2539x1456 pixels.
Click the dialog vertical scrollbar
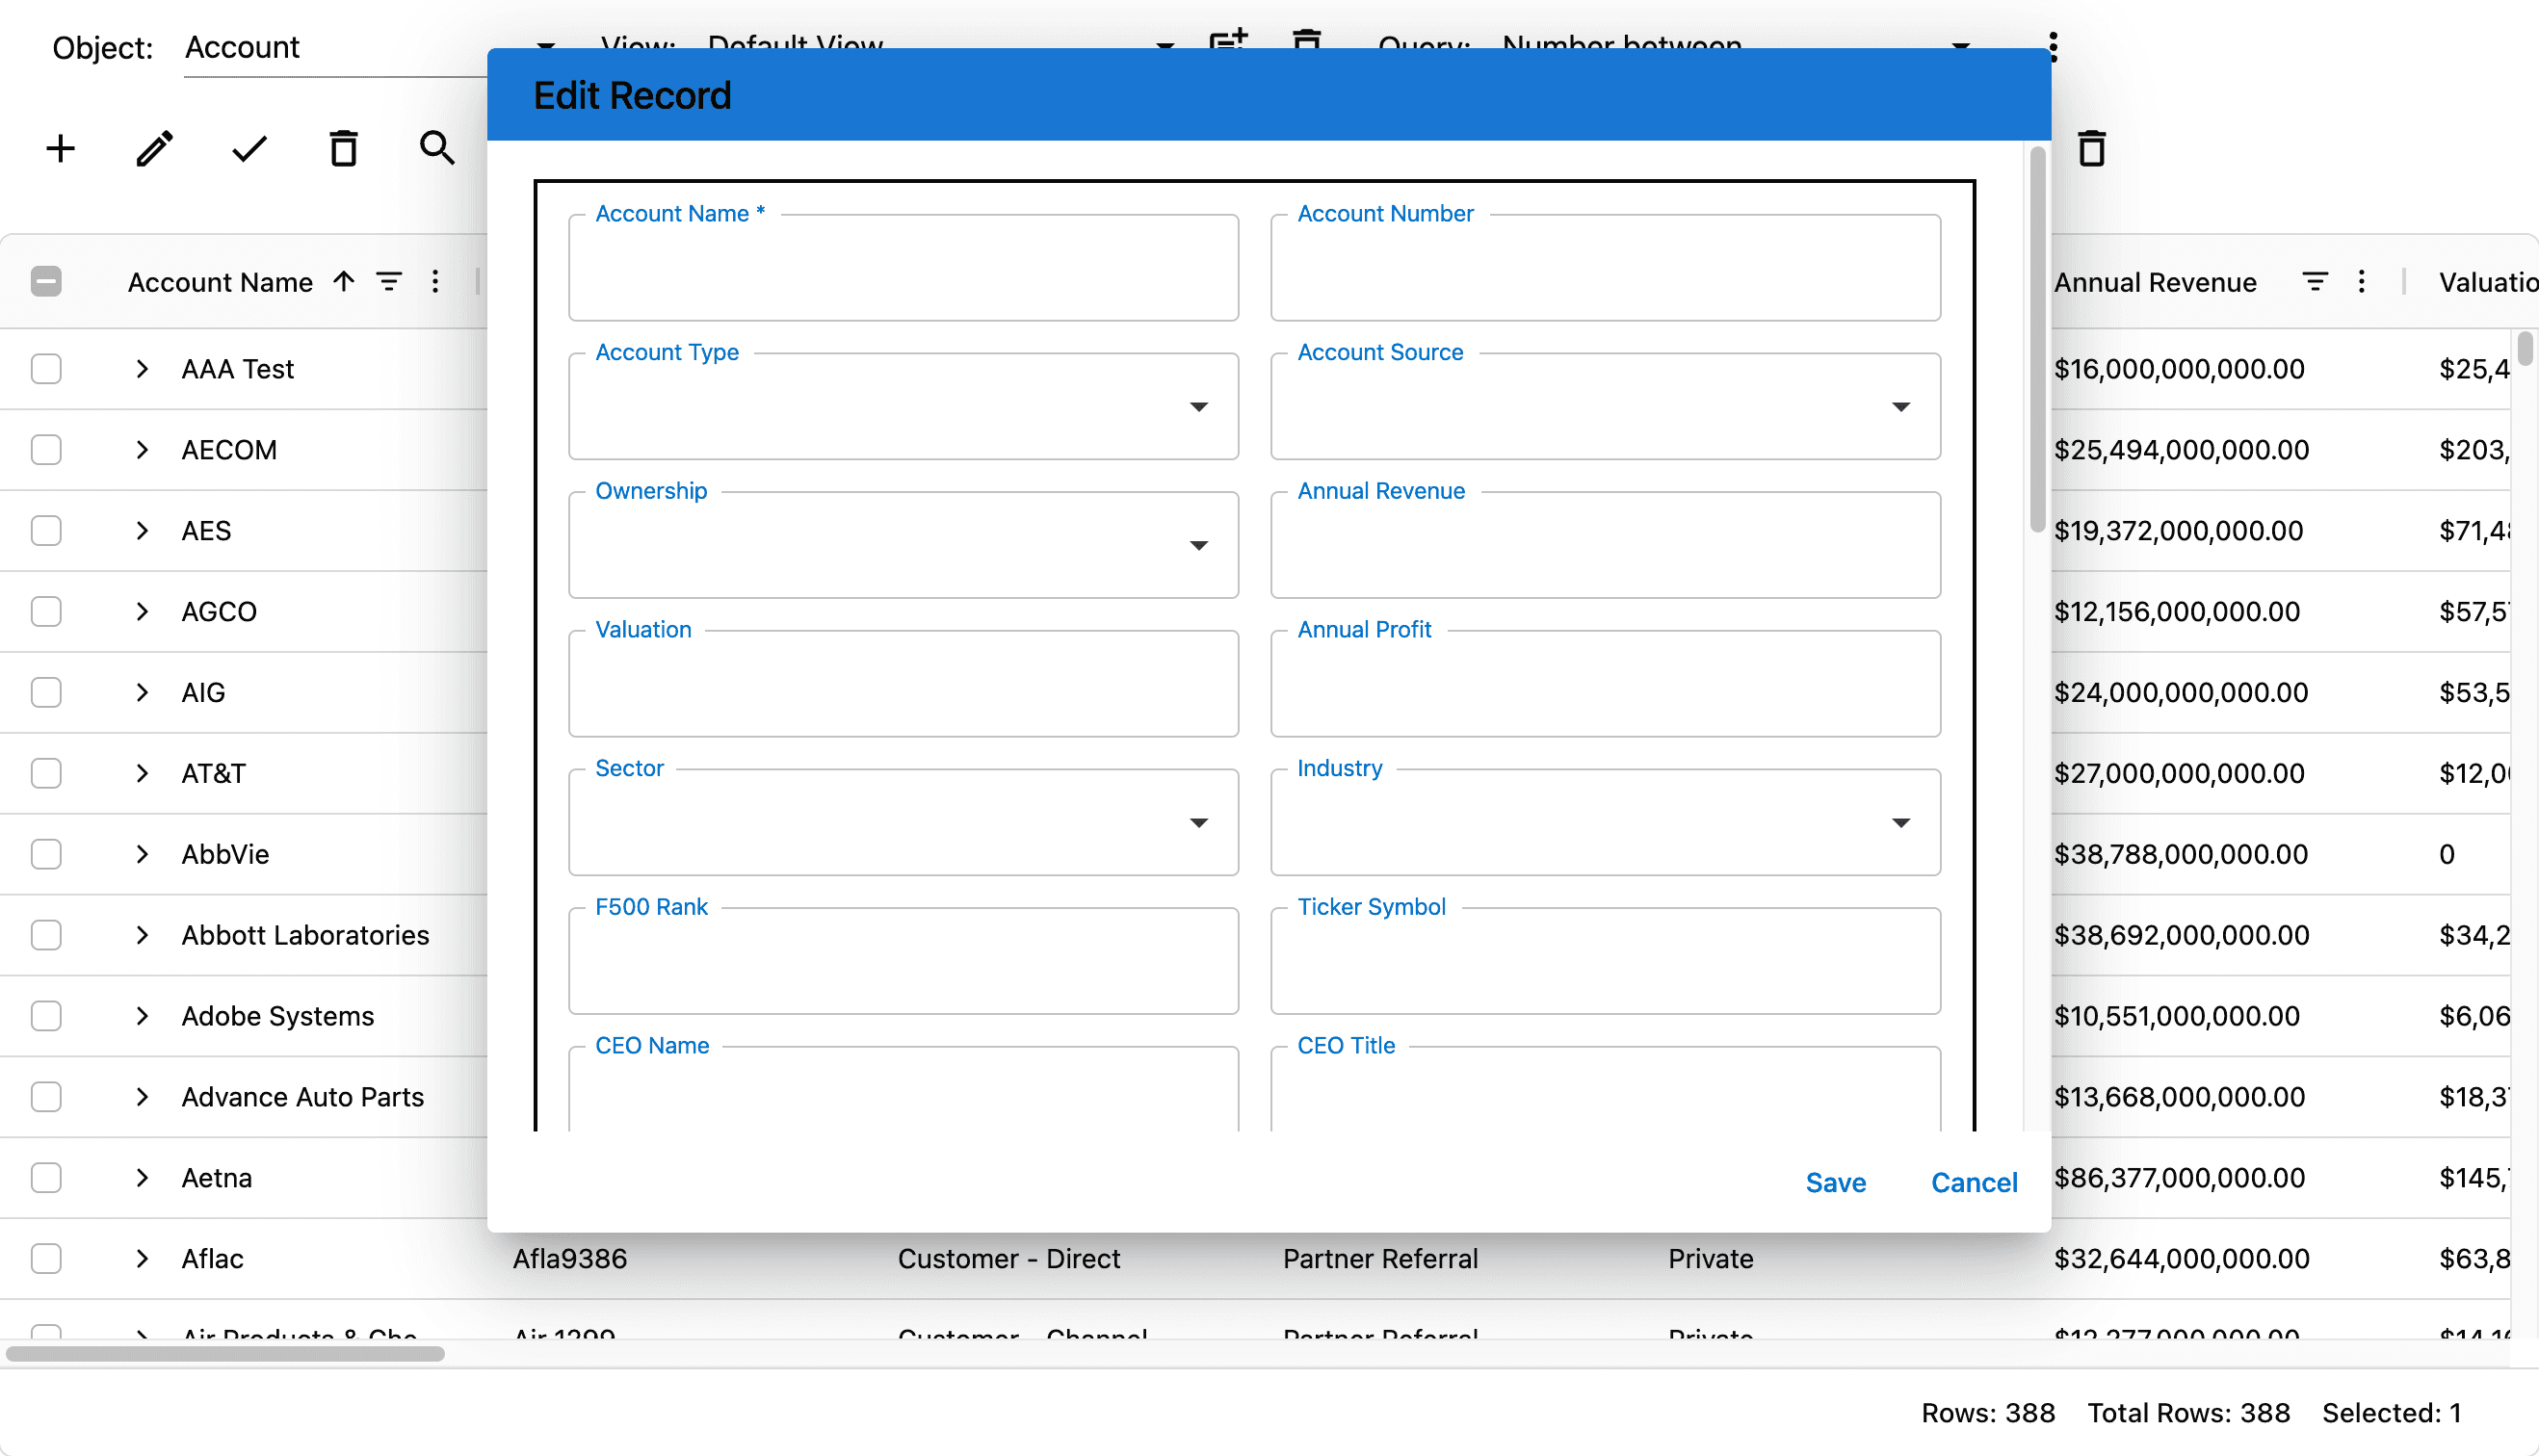coord(2036,340)
